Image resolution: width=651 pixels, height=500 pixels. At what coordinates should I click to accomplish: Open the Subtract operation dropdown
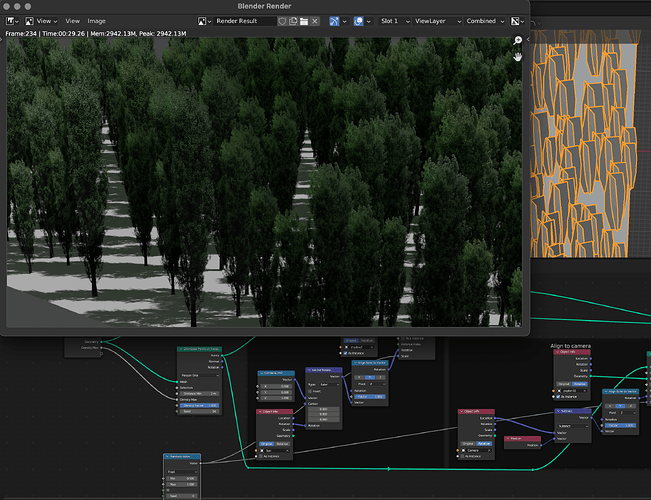tap(573, 426)
